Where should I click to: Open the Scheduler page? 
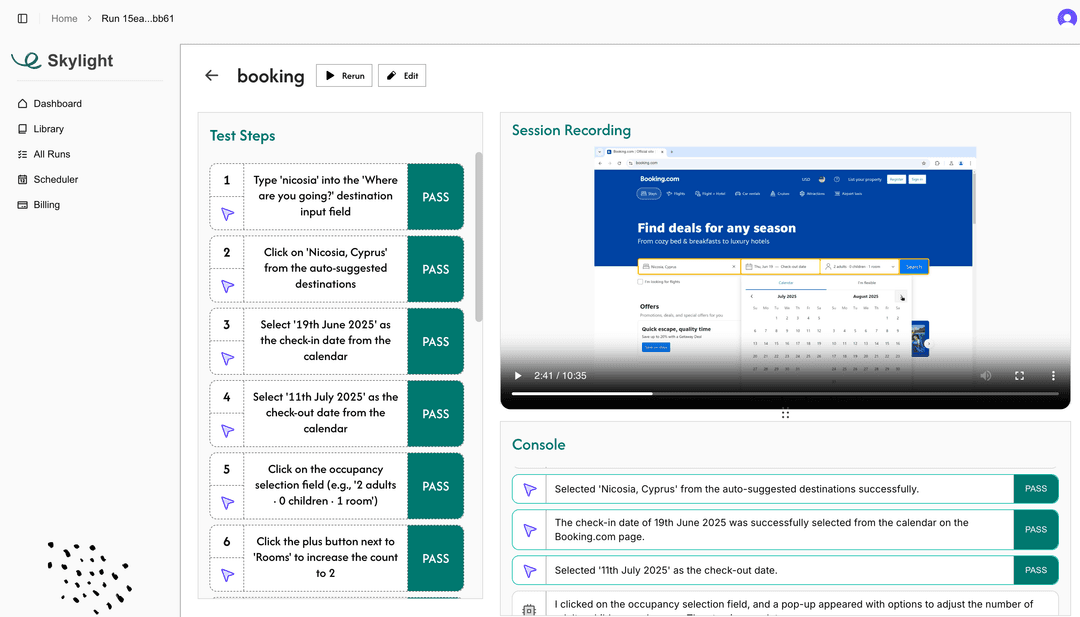click(x=56, y=179)
